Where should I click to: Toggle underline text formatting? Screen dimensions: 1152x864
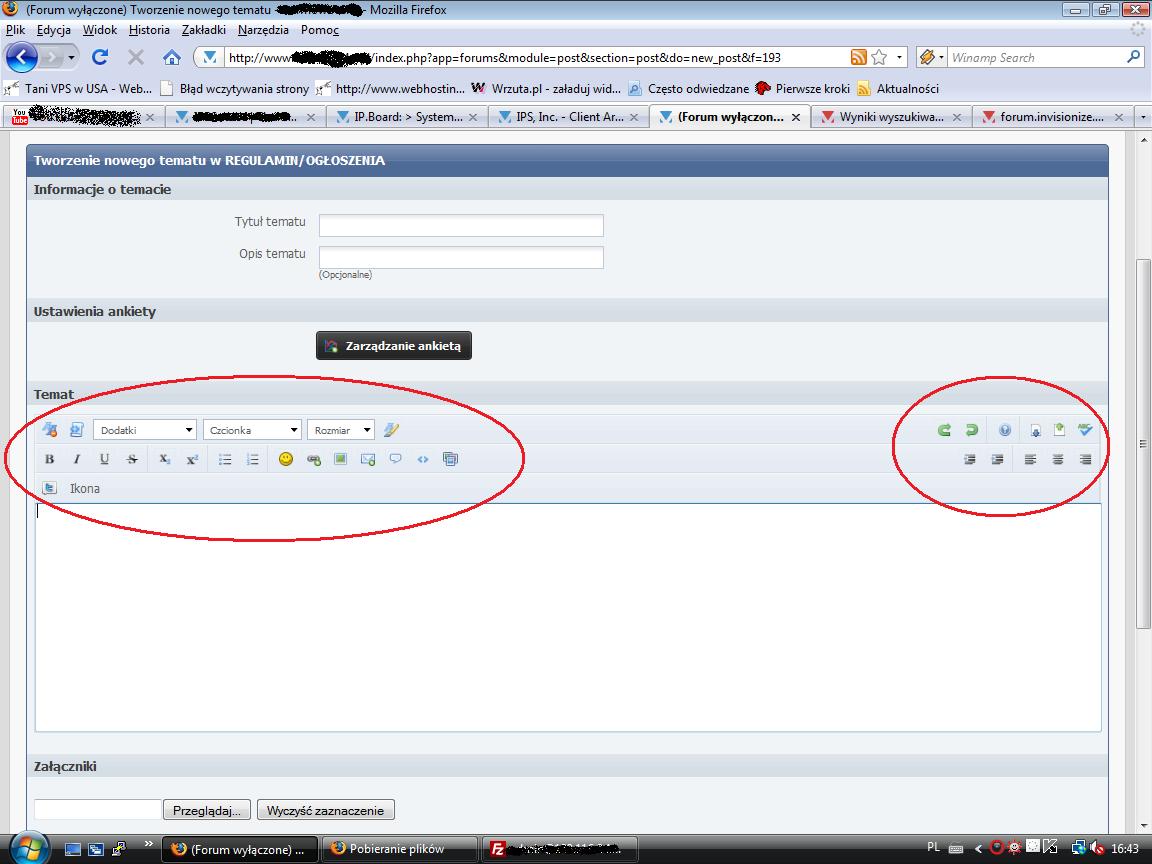click(x=104, y=459)
